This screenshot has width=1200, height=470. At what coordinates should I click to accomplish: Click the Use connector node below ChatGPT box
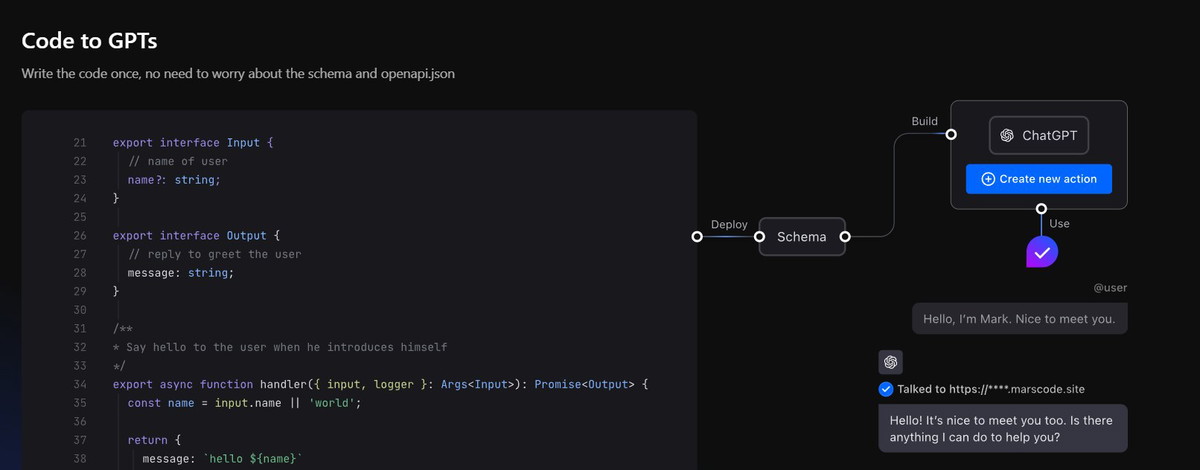[x=1042, y=209]
